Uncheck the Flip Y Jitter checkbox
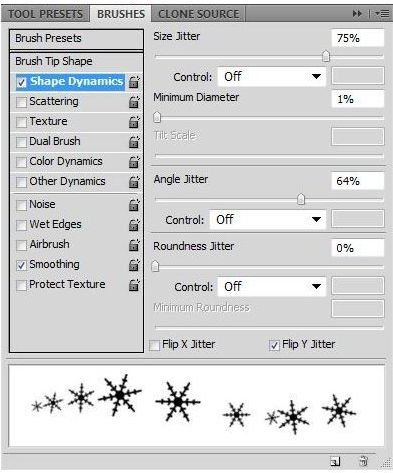Image resolution: width=393 pixels, height=473 pixels. coord(274,345)
